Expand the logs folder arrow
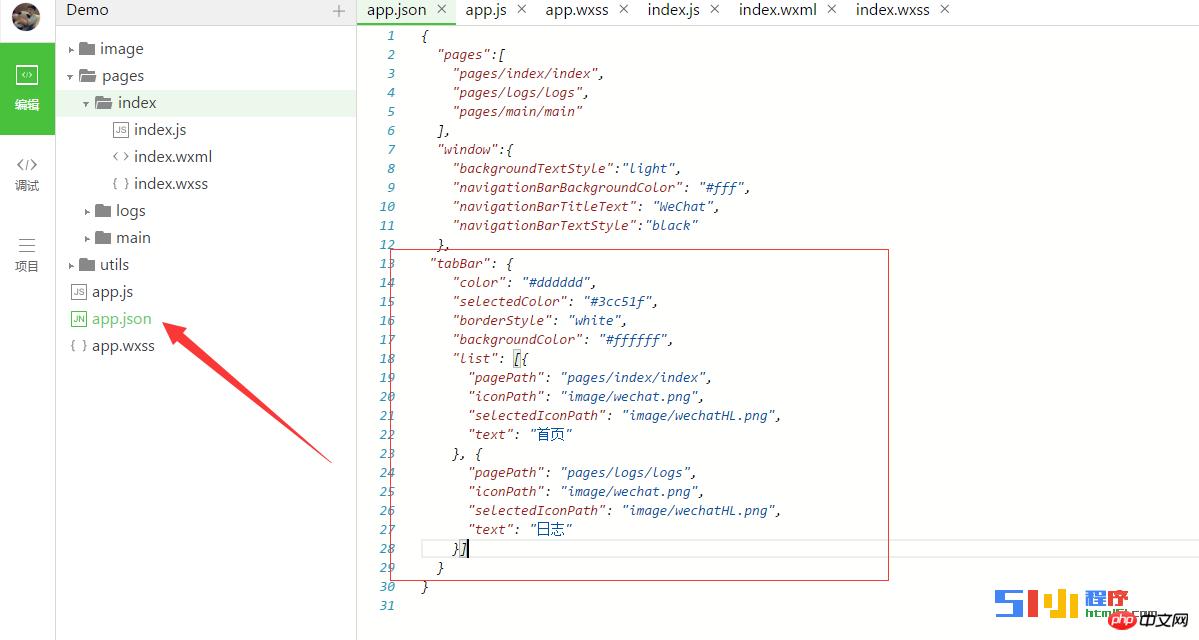 pyautogui.click(x=88, y=211)
